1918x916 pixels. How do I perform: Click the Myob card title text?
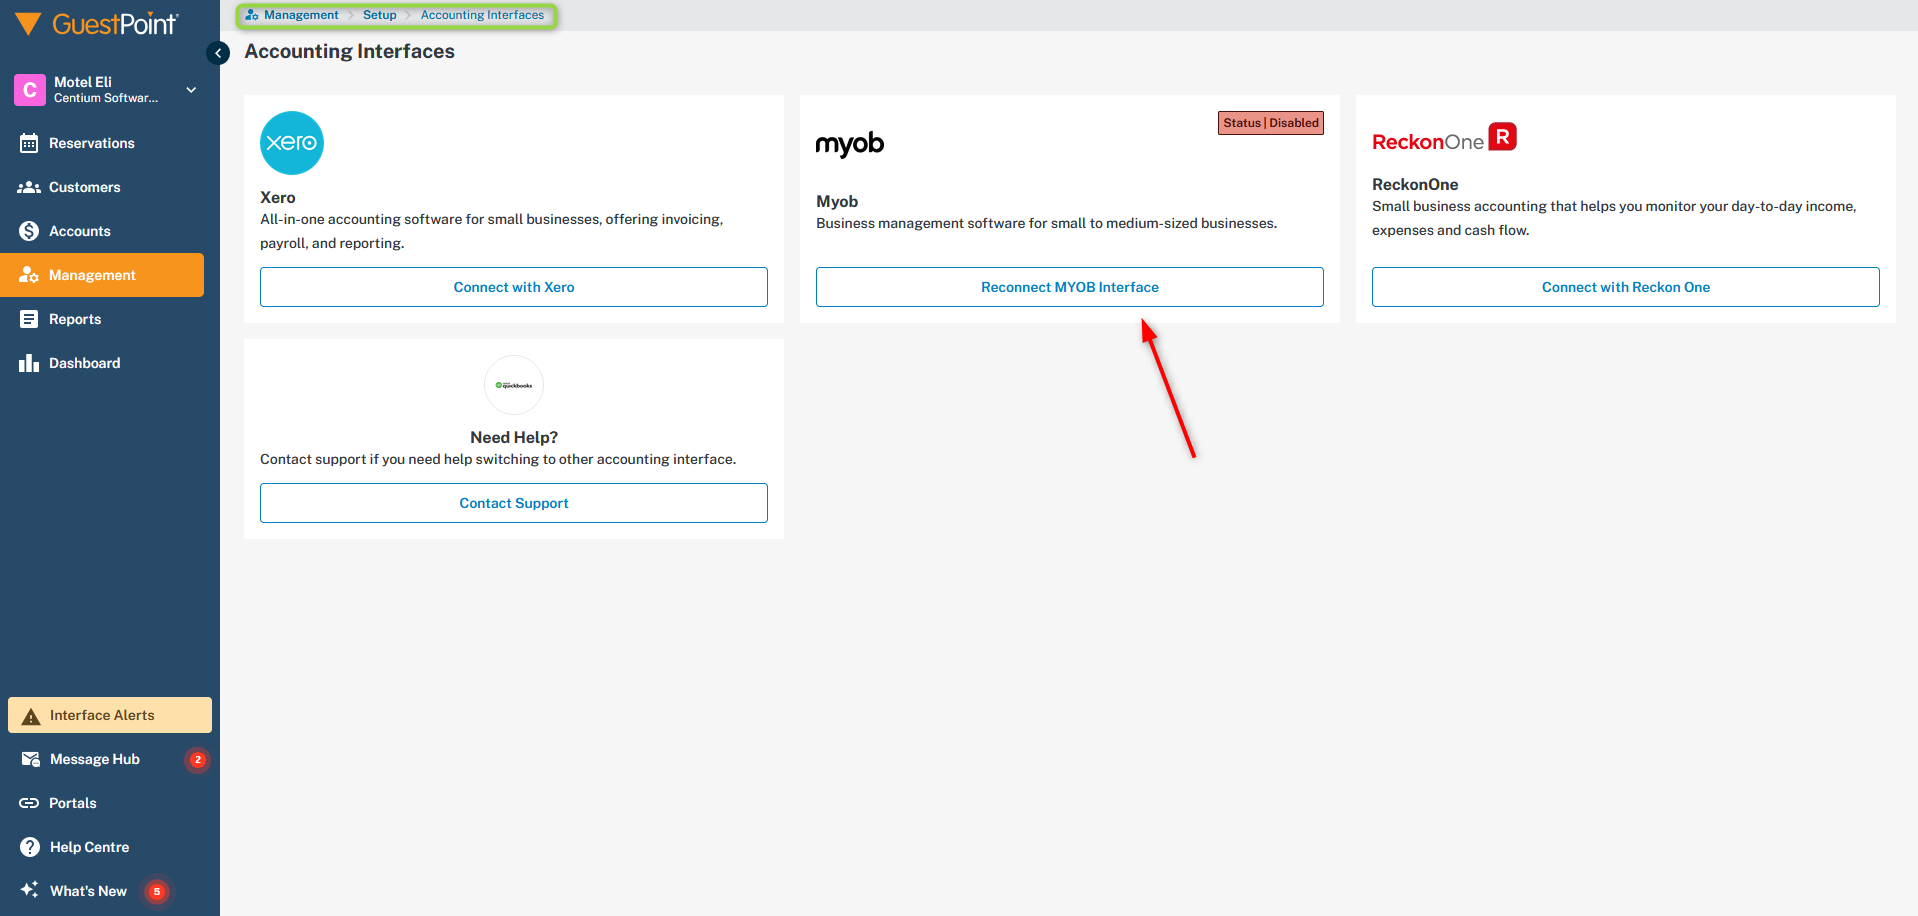(837, 201)
